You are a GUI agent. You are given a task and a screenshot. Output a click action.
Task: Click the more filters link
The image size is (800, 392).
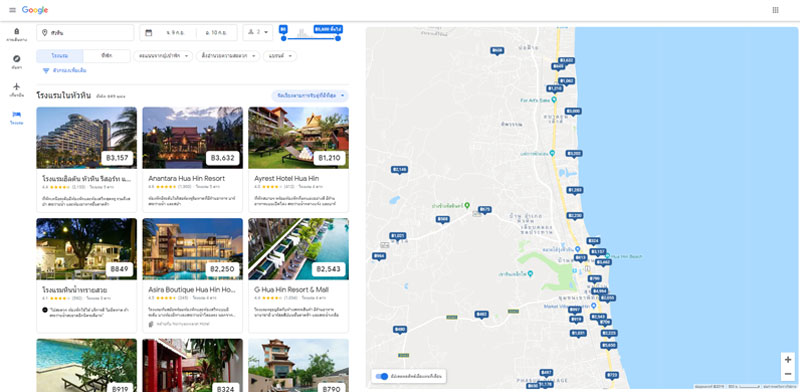point(64,70)
